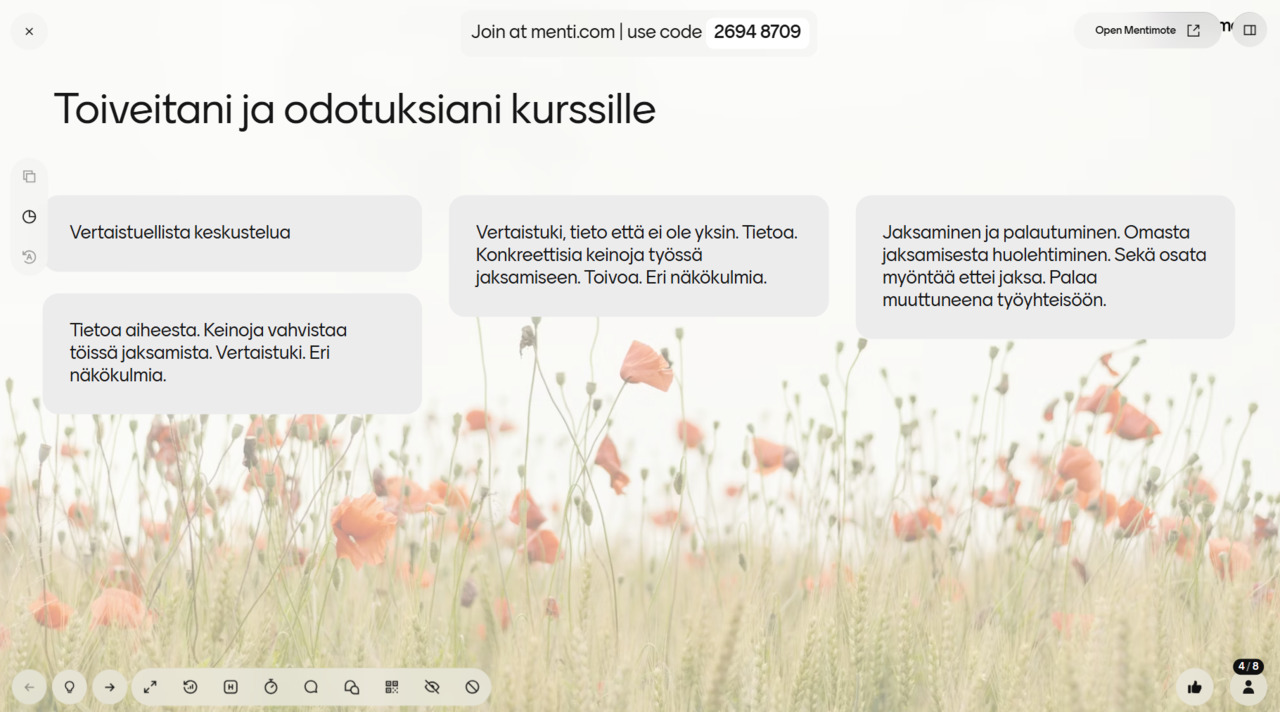This screenshot has width=1280, height=712.
Task: Select the stacked squares view in side toolbar
Action: pyautogui.click(x=29, y=177)
